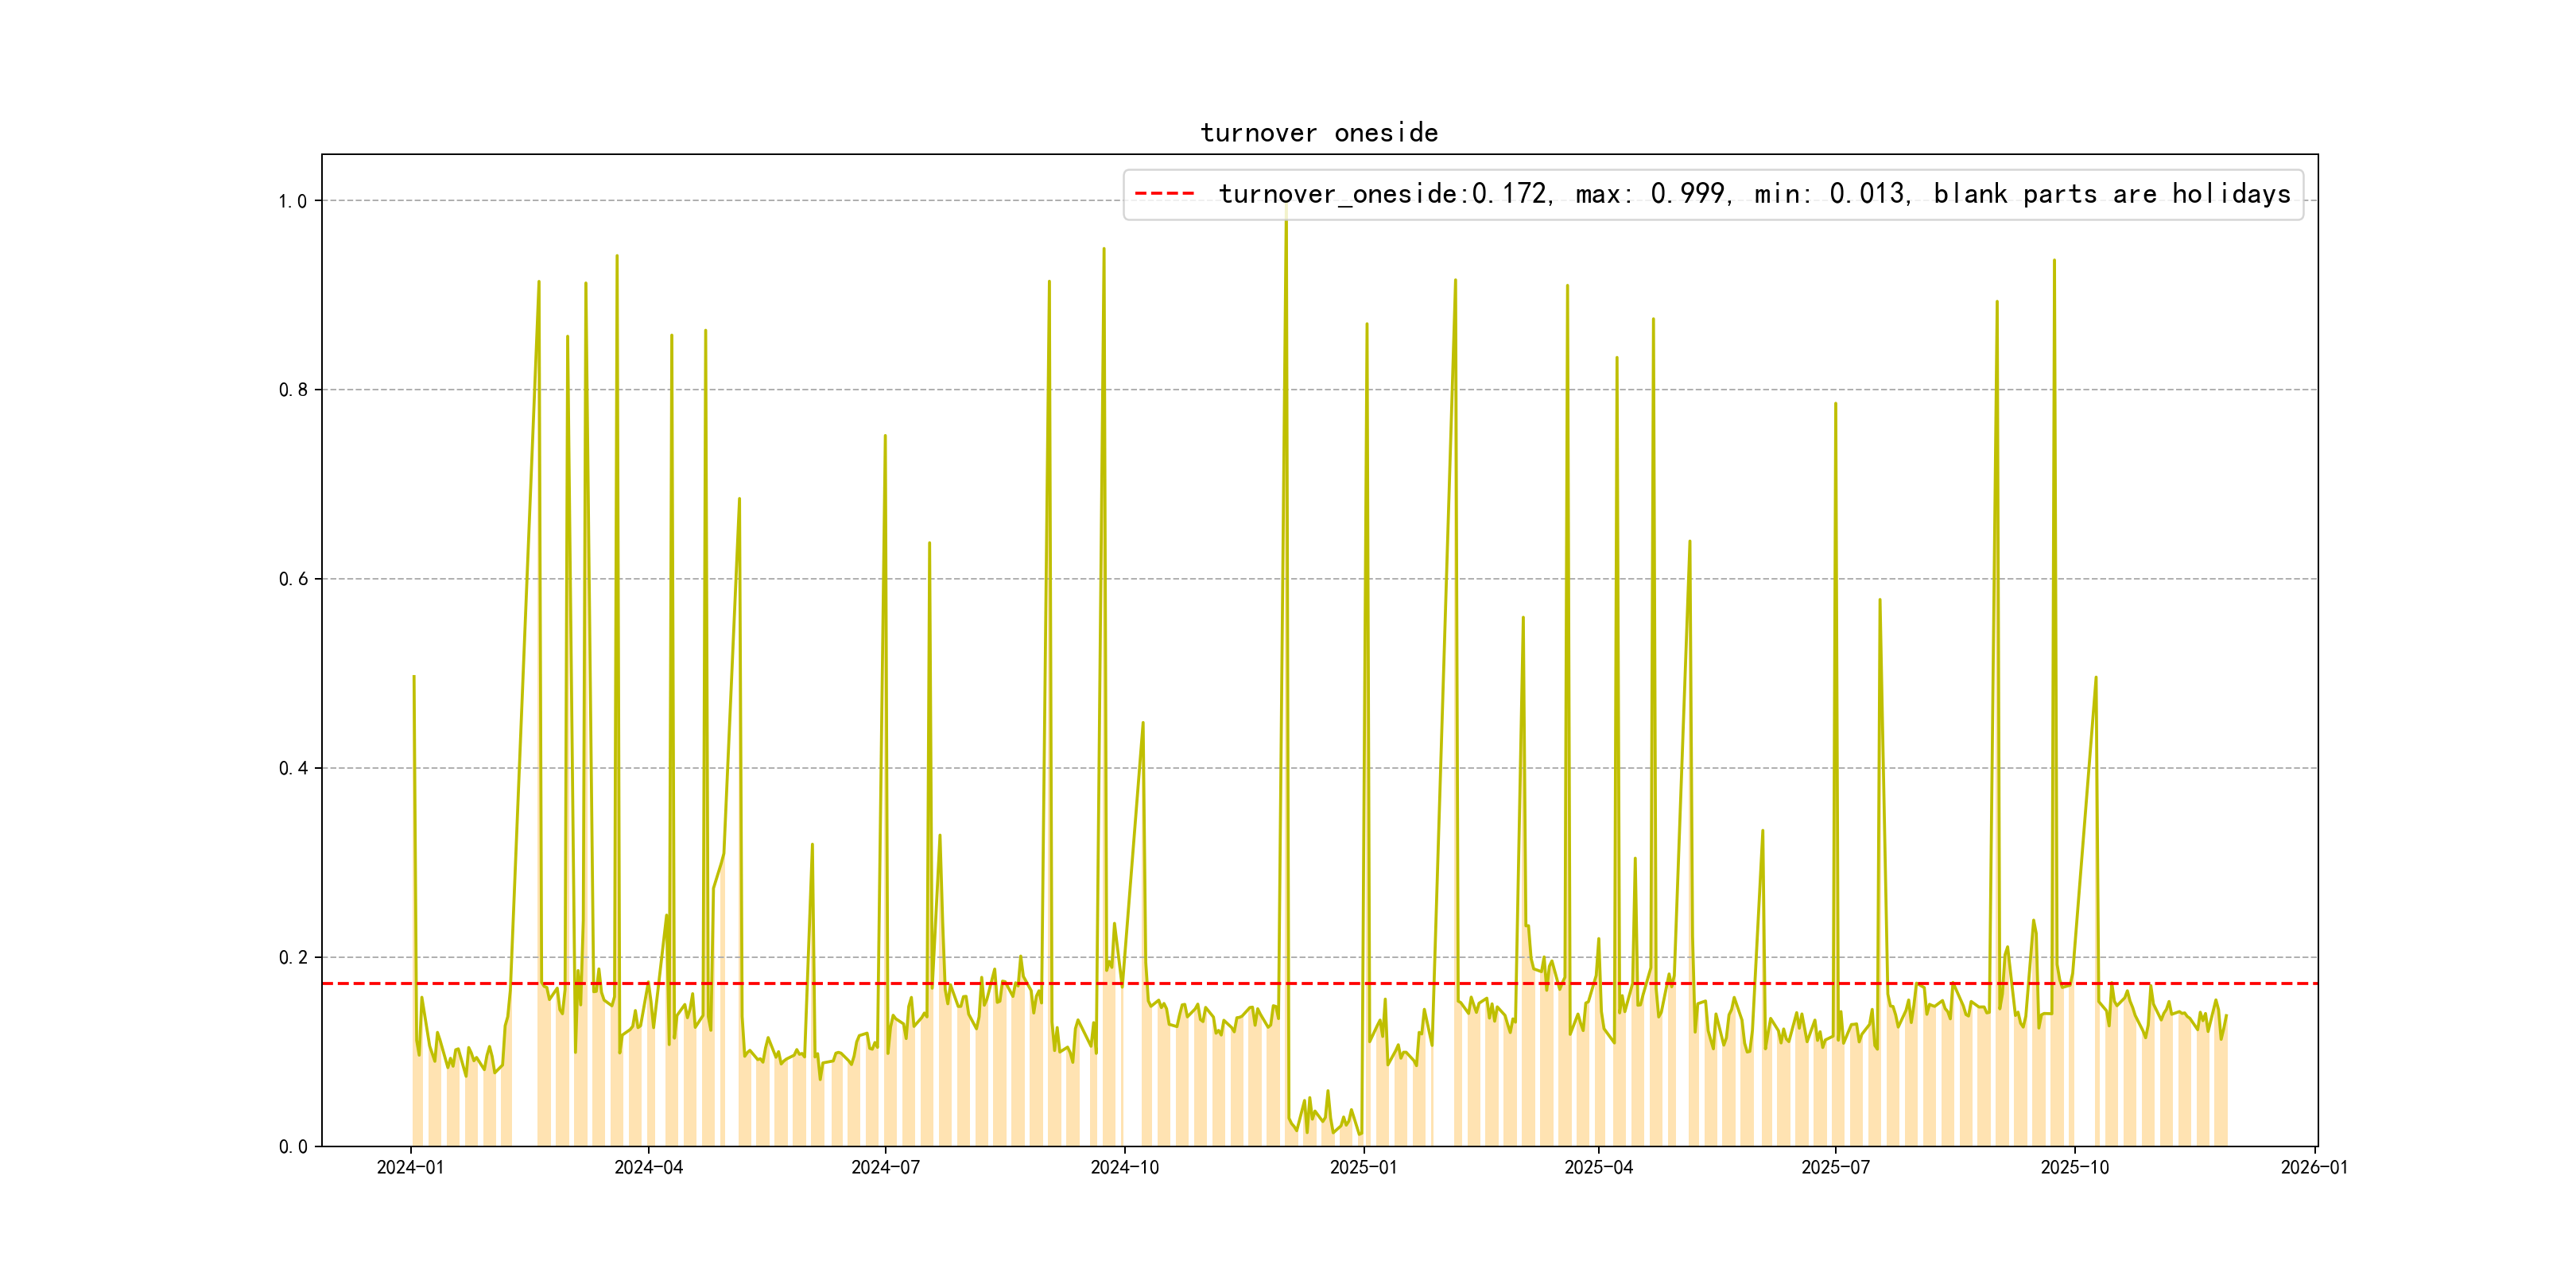Viewport: 2576px width, 1288px height.
Task: Click the 2025-04 x-axis date label
Action: pos(1598,1167)
